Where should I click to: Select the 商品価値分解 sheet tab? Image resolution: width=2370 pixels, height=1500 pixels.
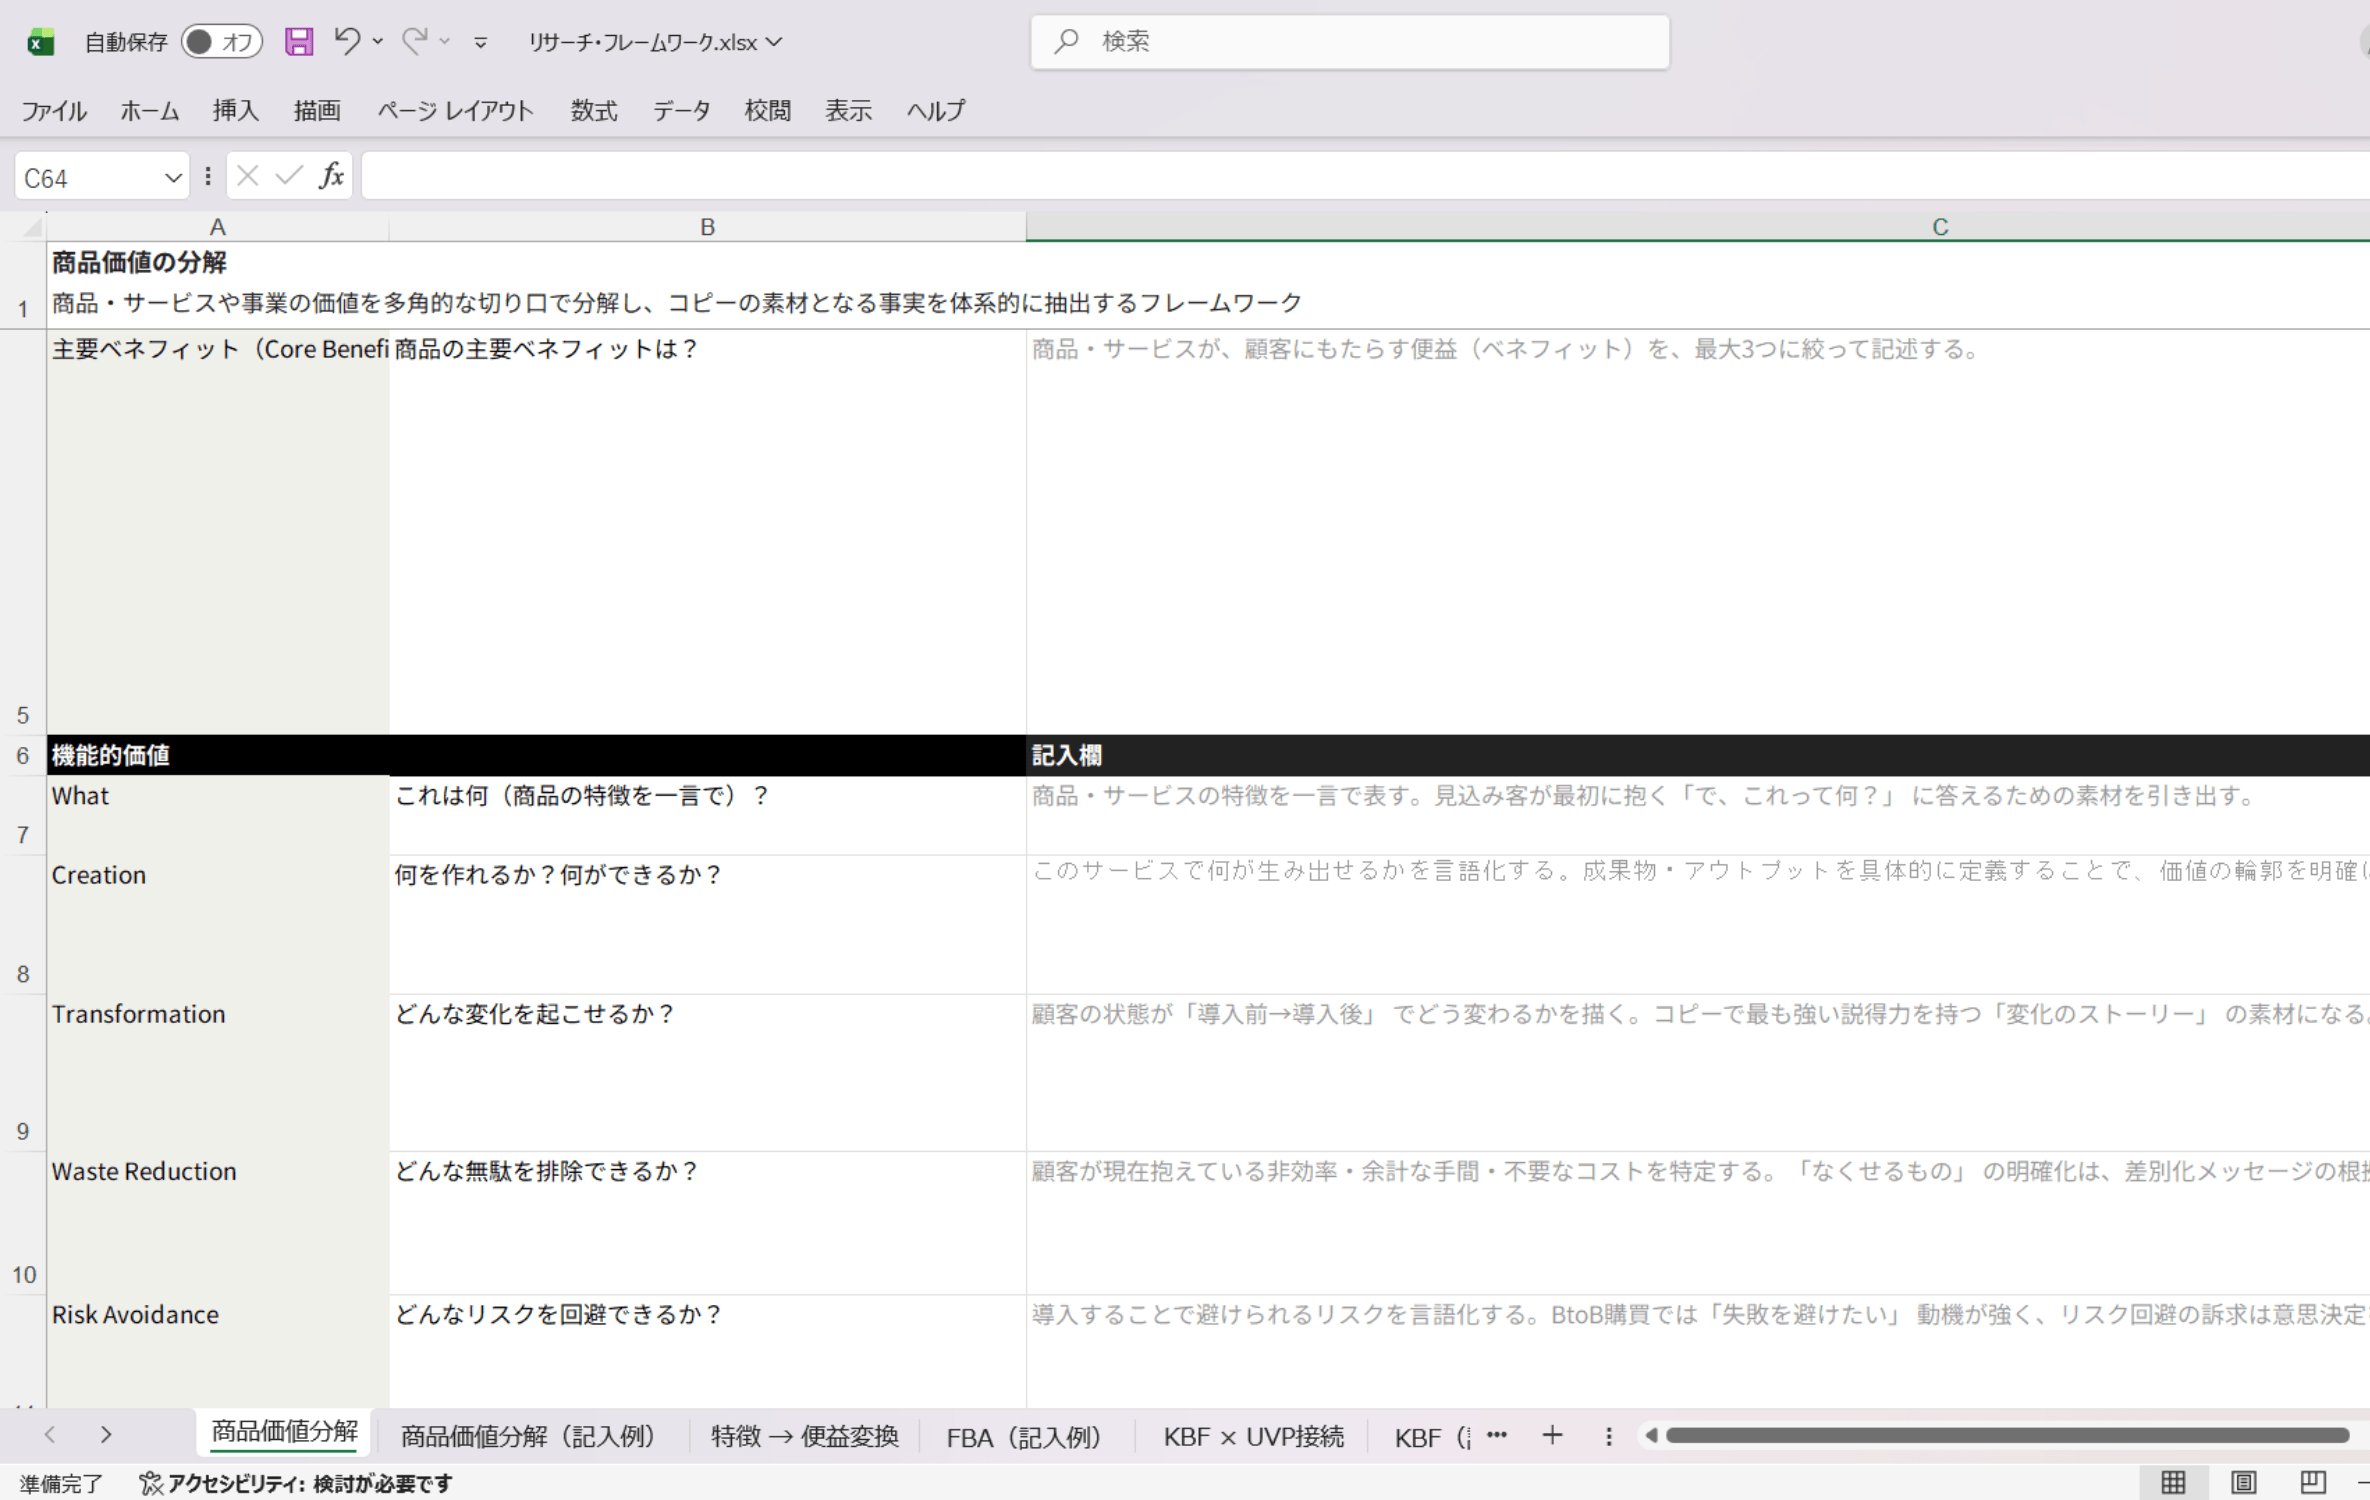click(285, 1433)
